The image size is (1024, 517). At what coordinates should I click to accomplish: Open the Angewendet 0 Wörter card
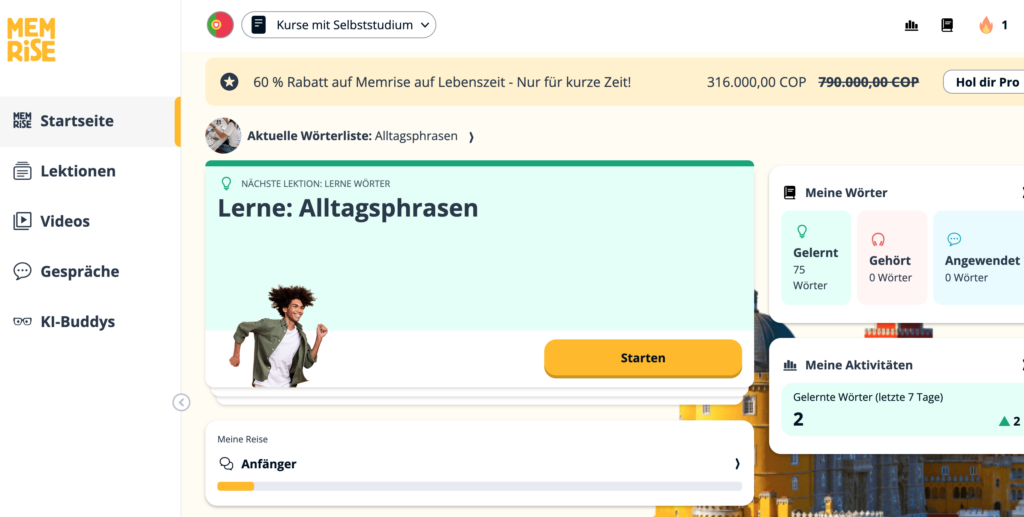tap(978, 257)
